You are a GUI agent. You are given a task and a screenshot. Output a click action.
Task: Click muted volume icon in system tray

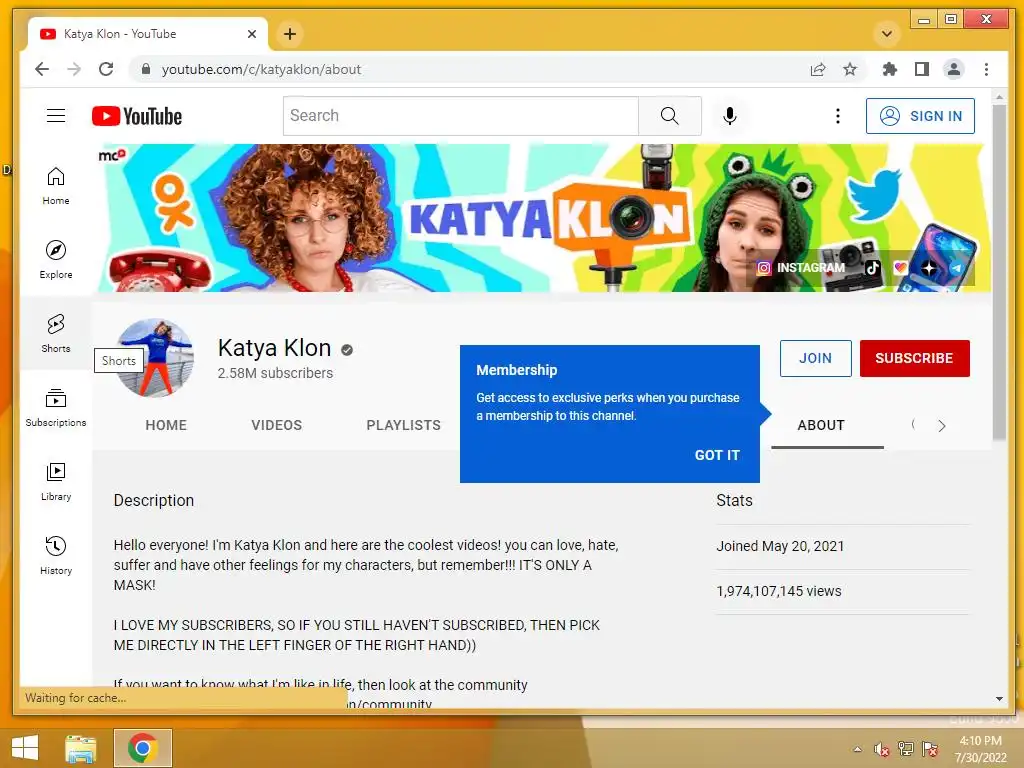[881, 749]
